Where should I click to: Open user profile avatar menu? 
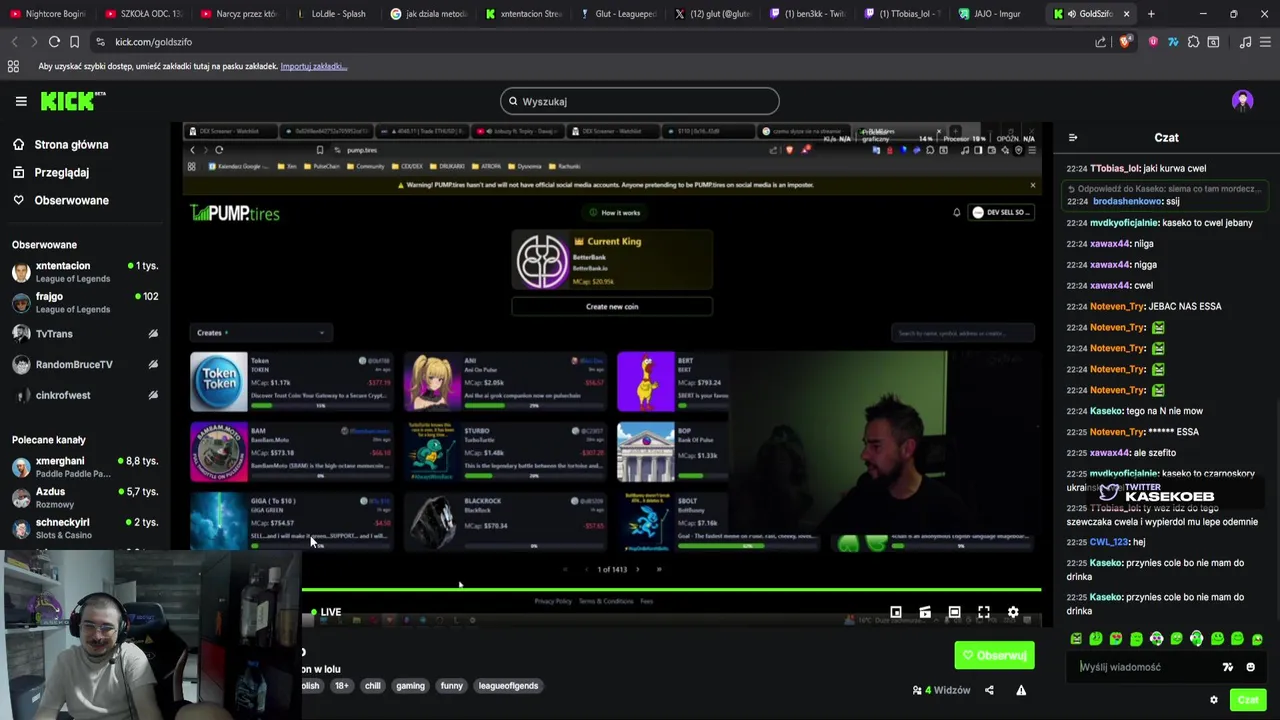tap(1243, 101)
